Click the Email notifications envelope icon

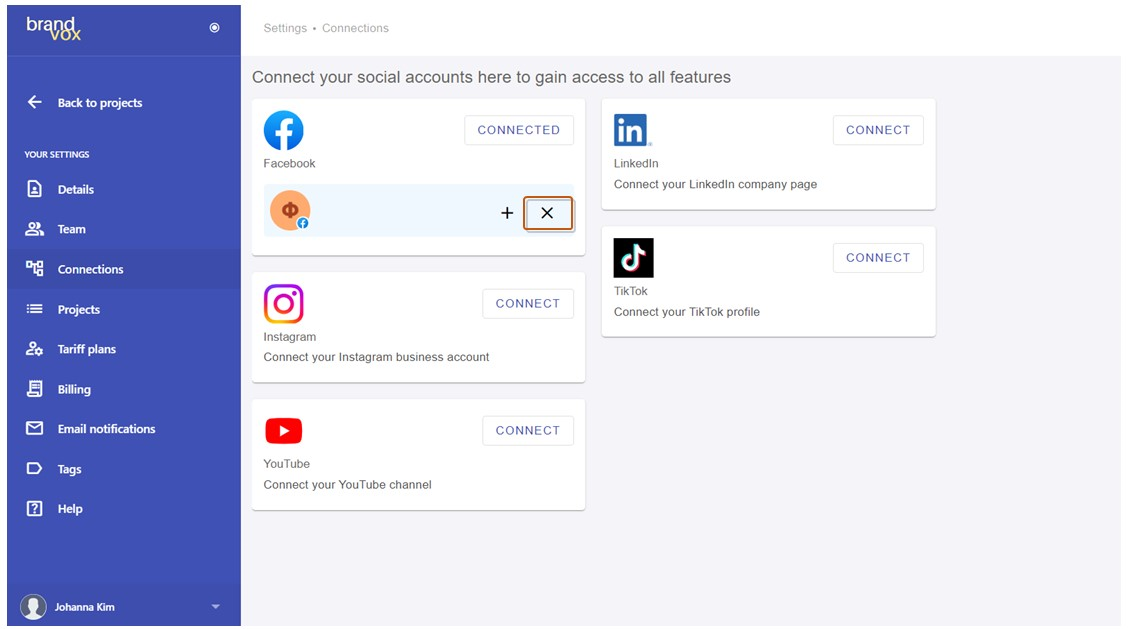coord(34,428)
